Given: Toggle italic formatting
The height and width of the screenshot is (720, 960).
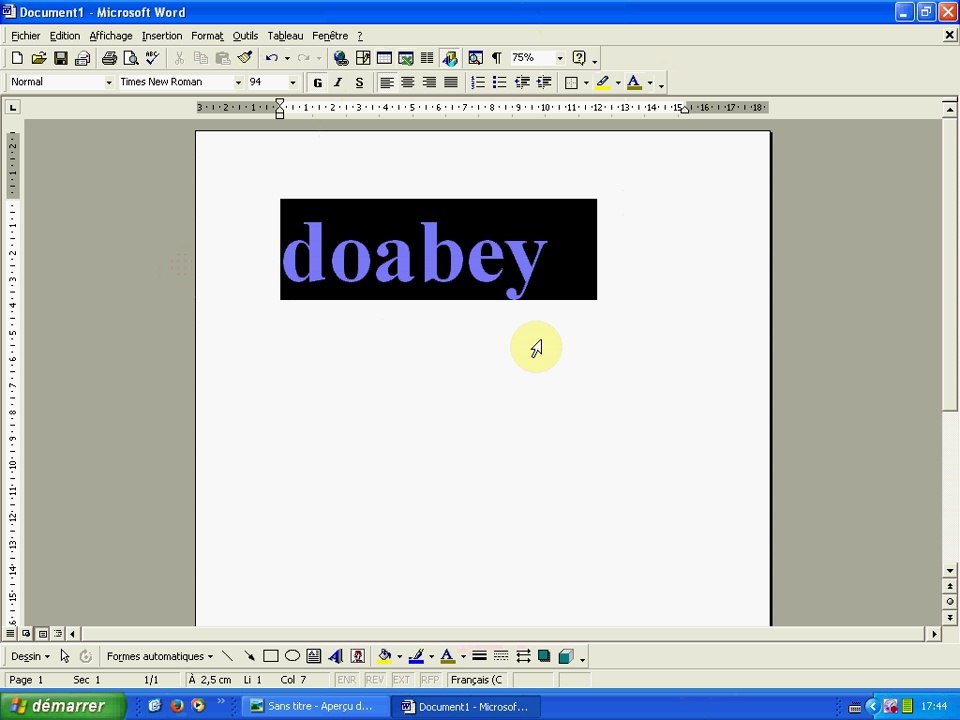Looking at the screenshot, I should (338, 83).
